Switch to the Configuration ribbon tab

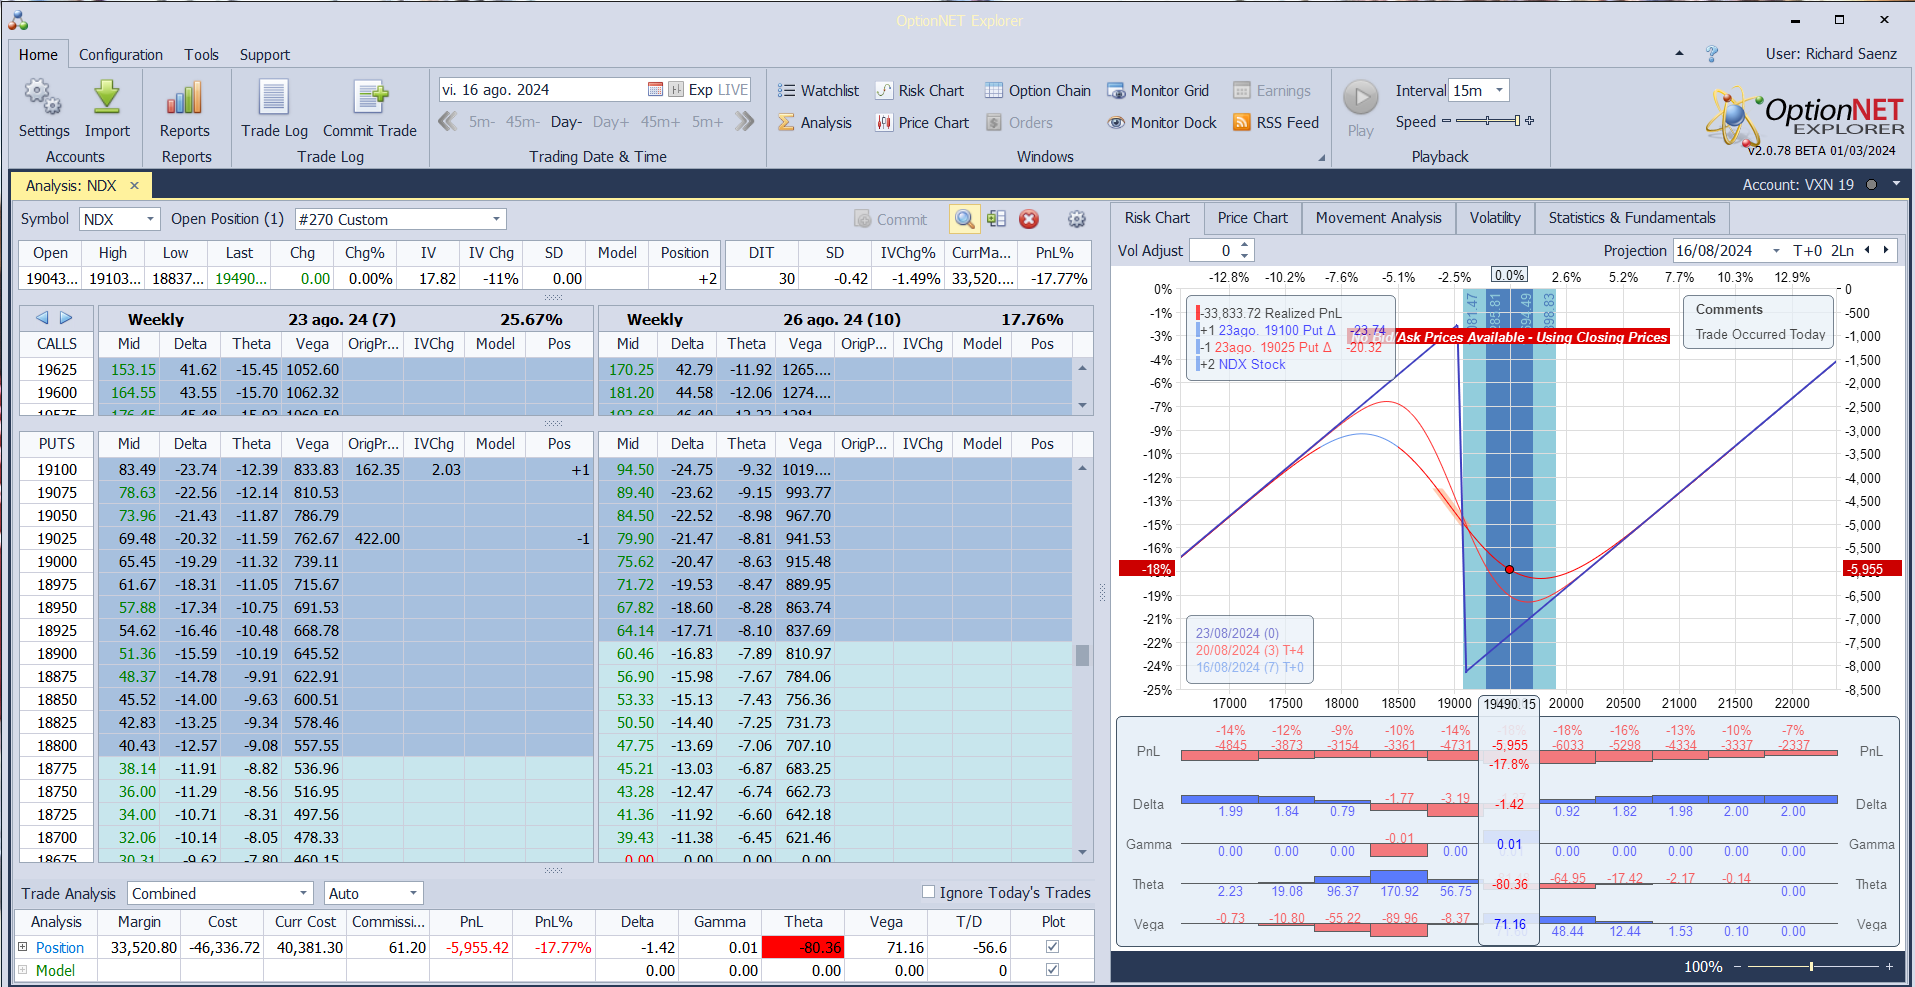121,55
